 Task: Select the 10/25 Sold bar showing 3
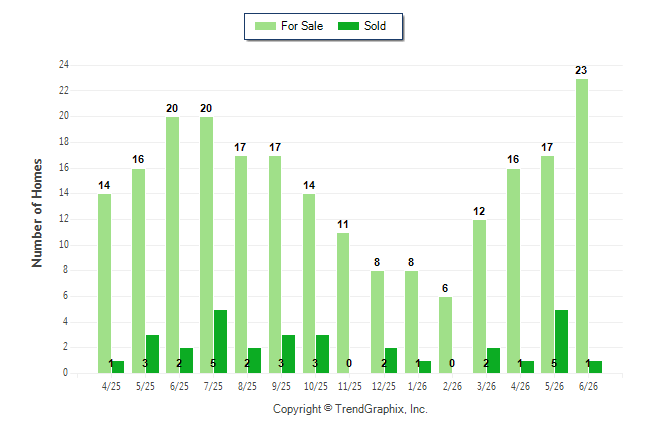click(x=323, y=354)
